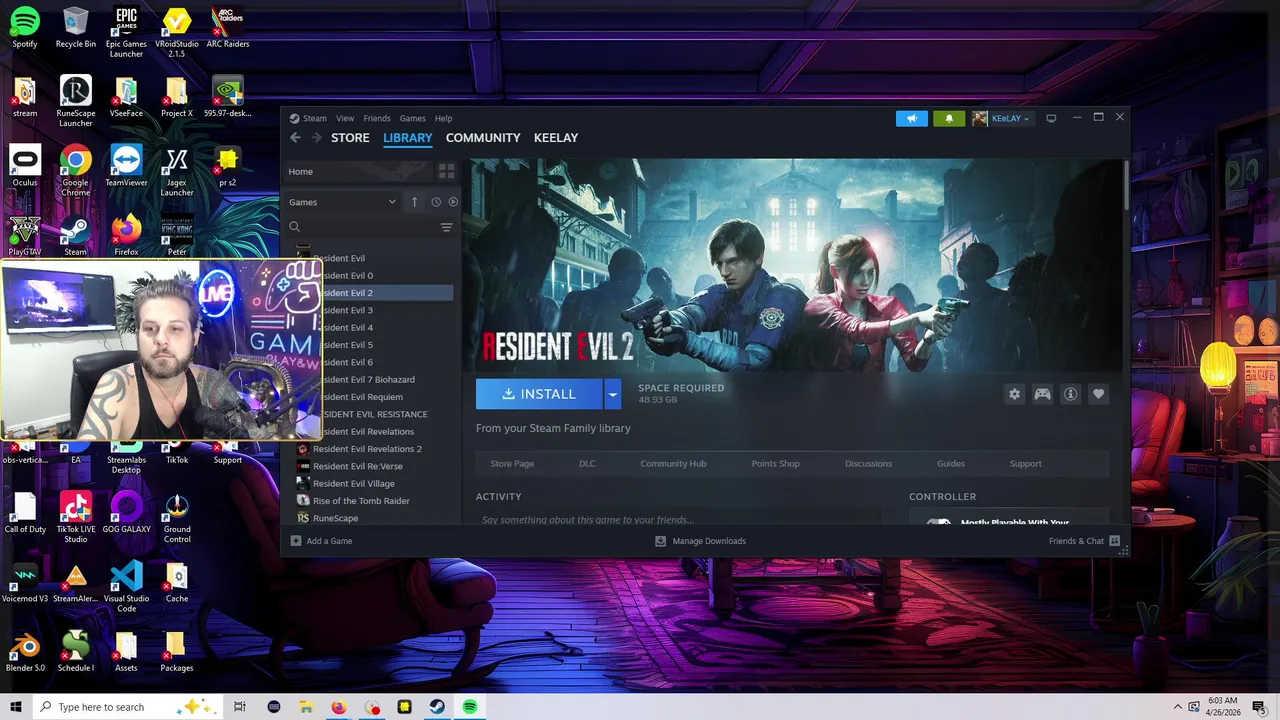1280x720 pixels.
Task: Open game info icon
Action: [x=1070, y=394]
